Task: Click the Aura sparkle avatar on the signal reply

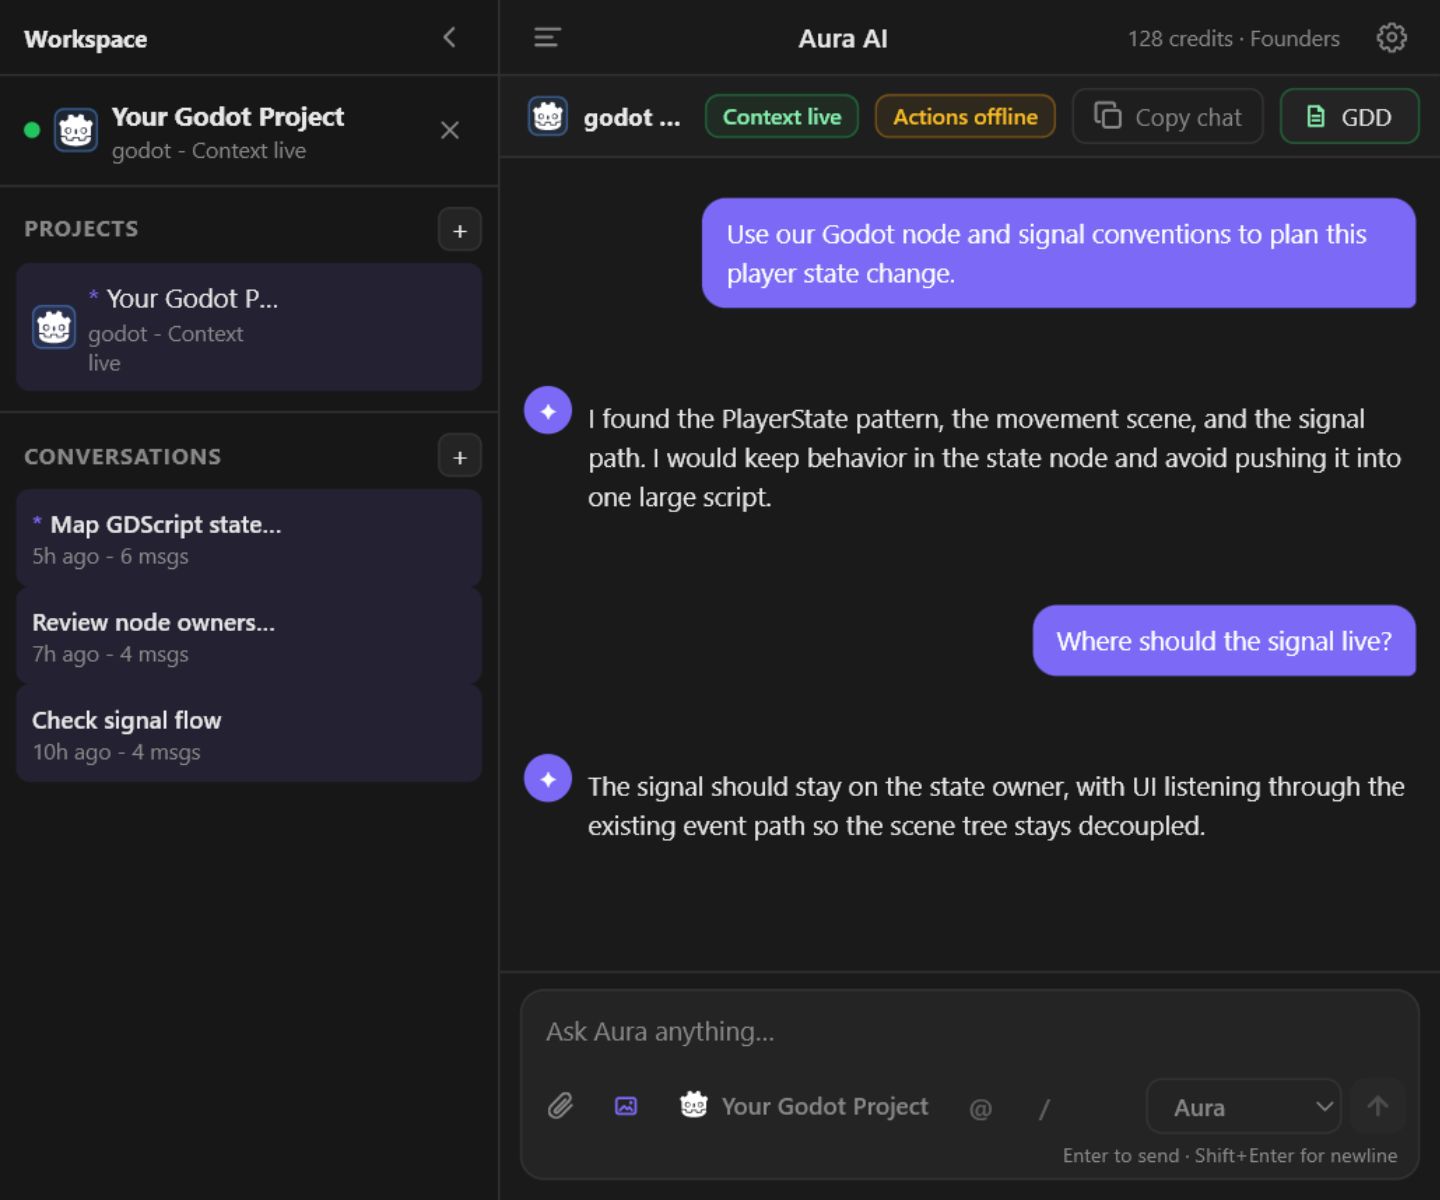Action: [548, 778]
